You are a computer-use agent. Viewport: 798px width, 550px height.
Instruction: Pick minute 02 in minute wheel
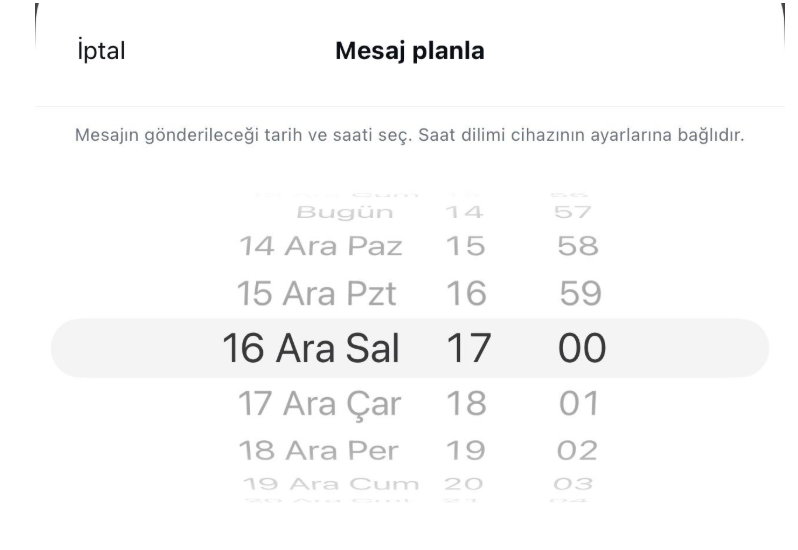point(579,449)
